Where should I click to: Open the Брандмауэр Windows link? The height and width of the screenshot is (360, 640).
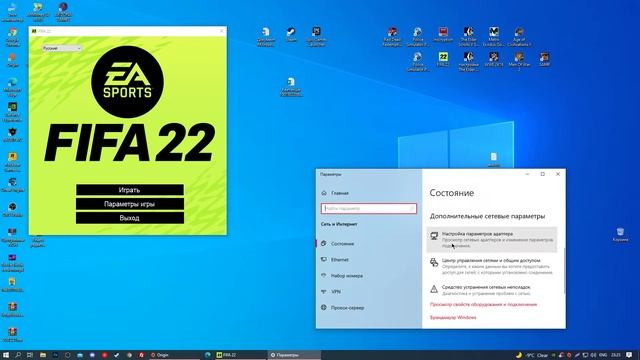pos(453,318)
